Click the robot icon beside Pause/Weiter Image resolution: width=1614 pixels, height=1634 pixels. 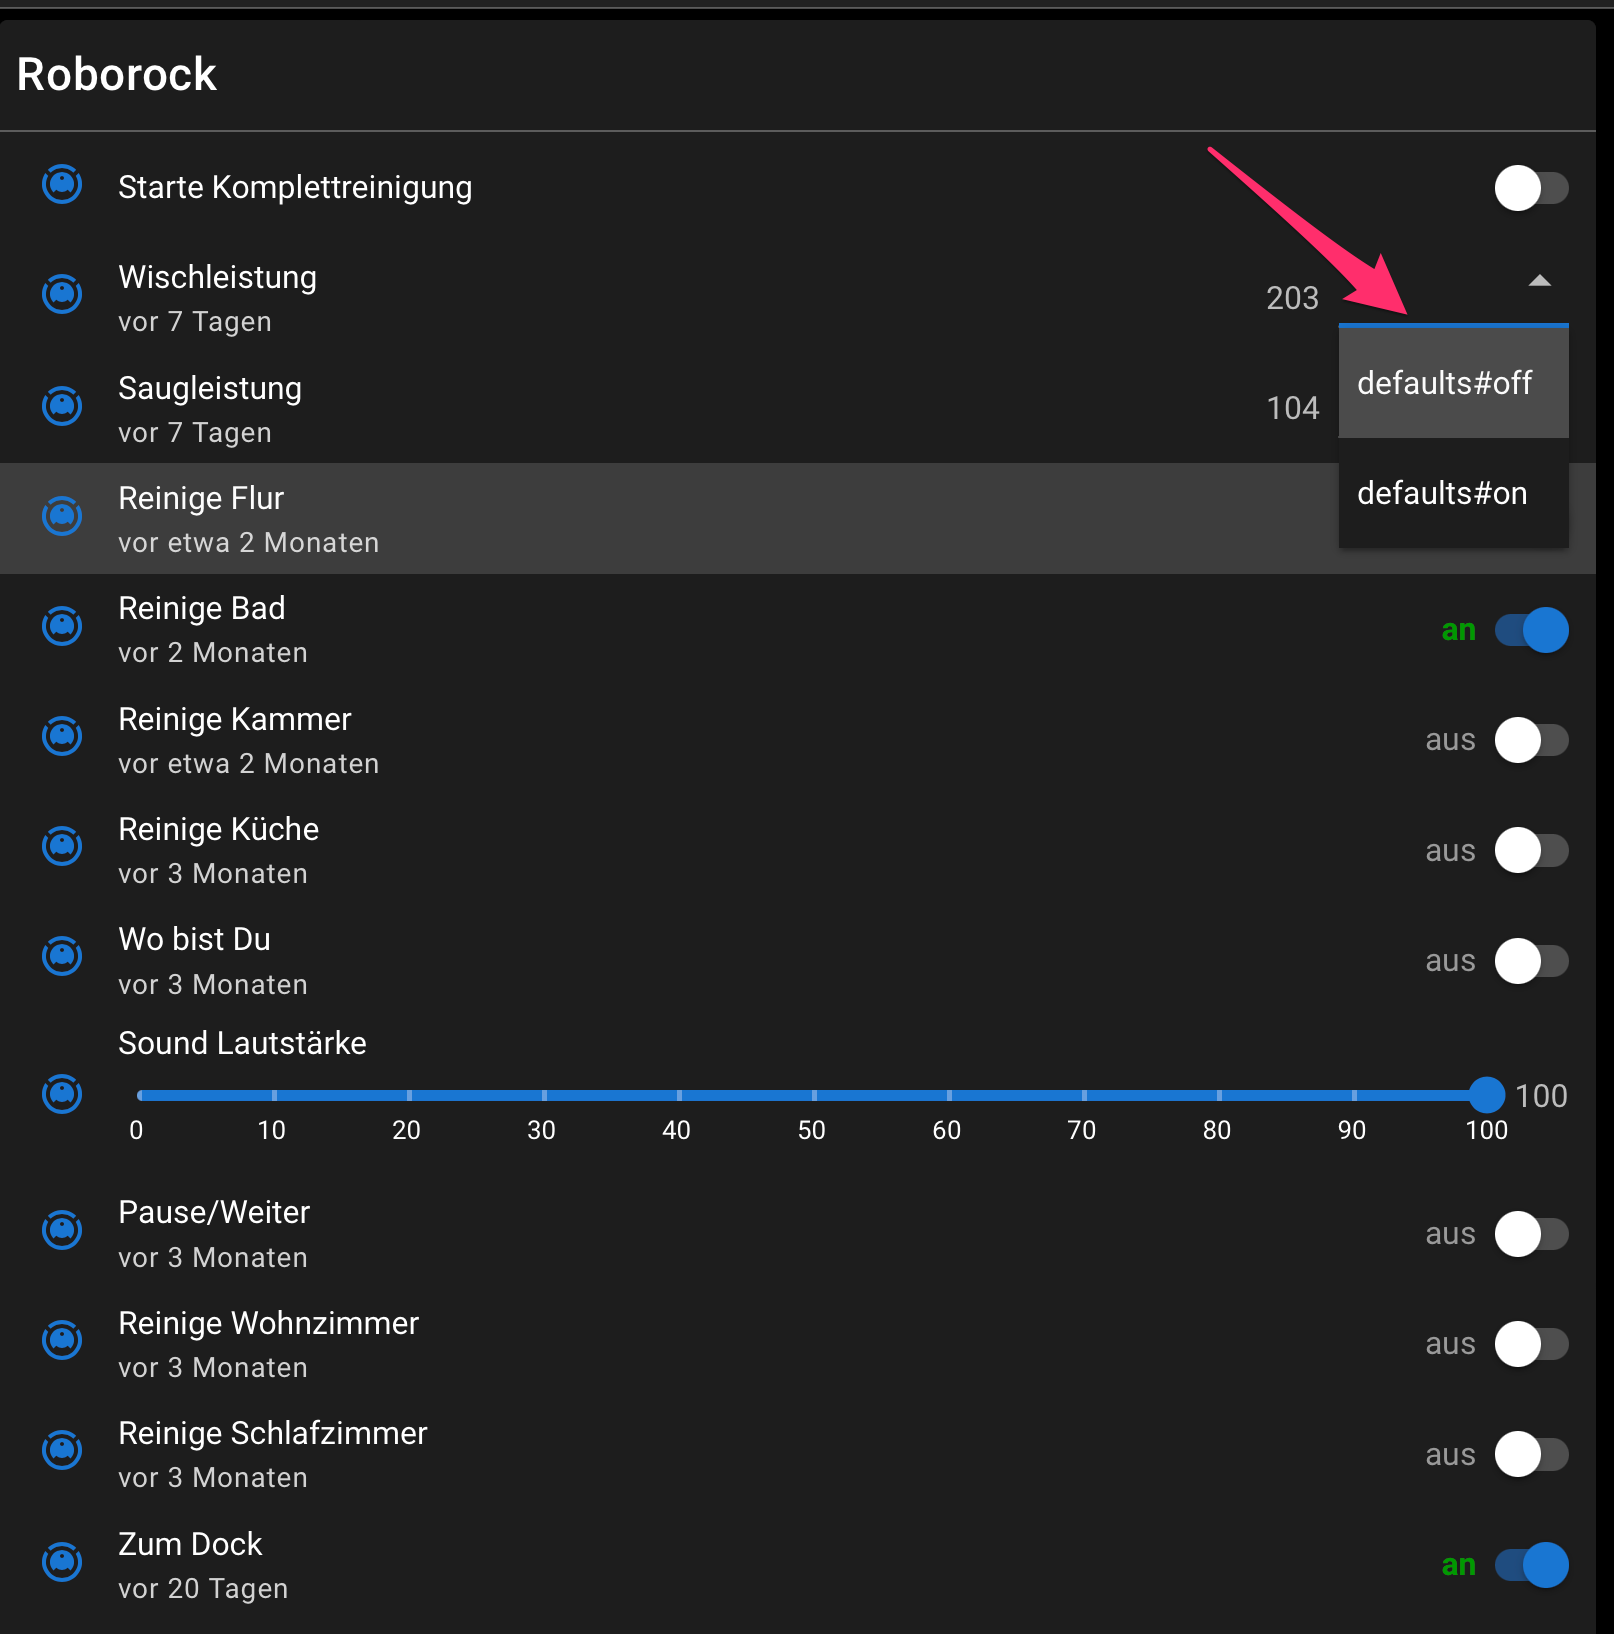coord(62,1230)
